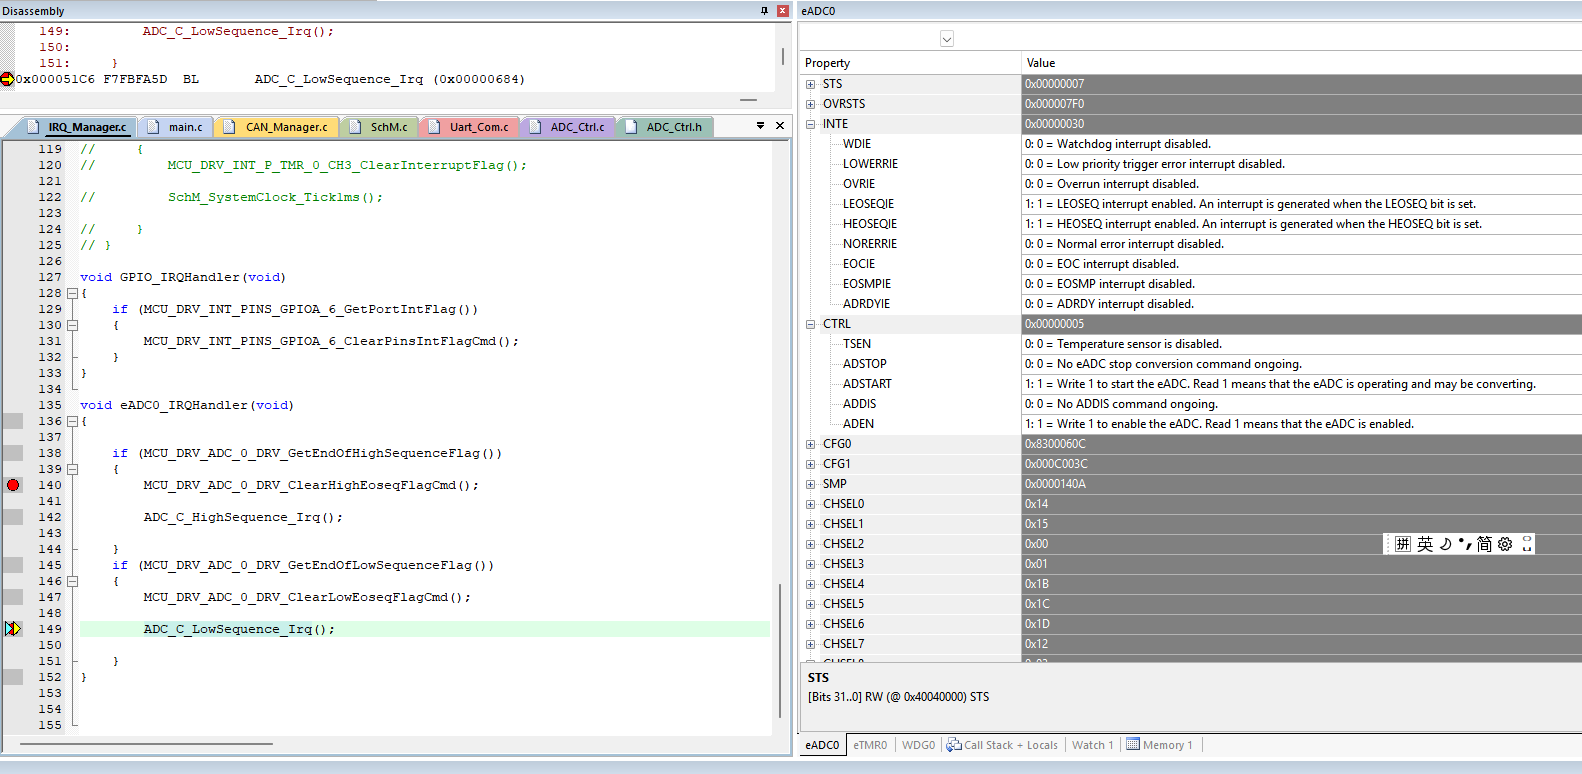Collapse the CTRL register
The image size is (1582, 774).
811,324
